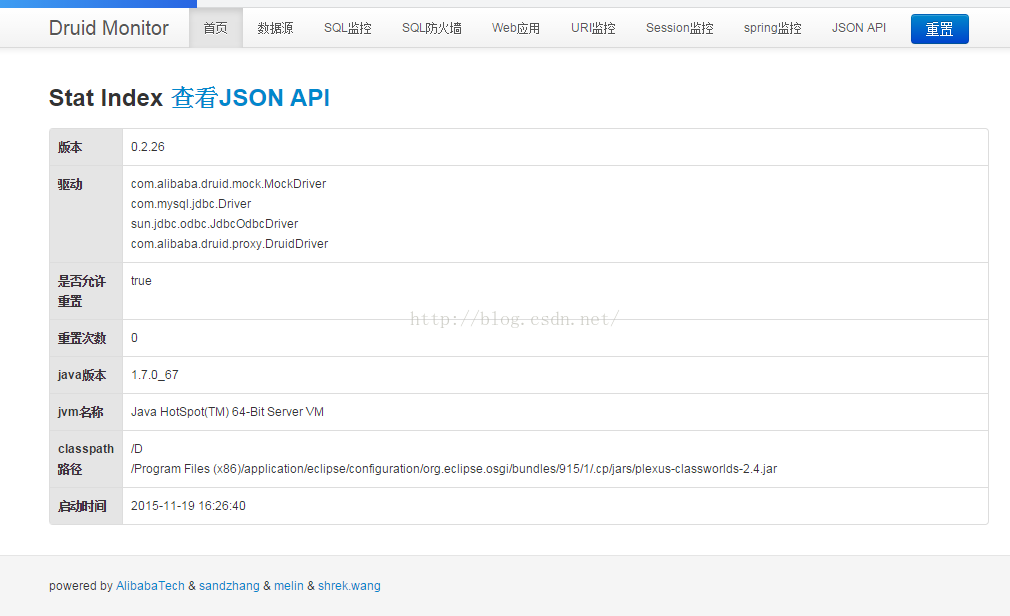The width and height of the screenshot is (1010, 616).
Task: Click the Druid Monitor brand title
Action: coord(108,28)
